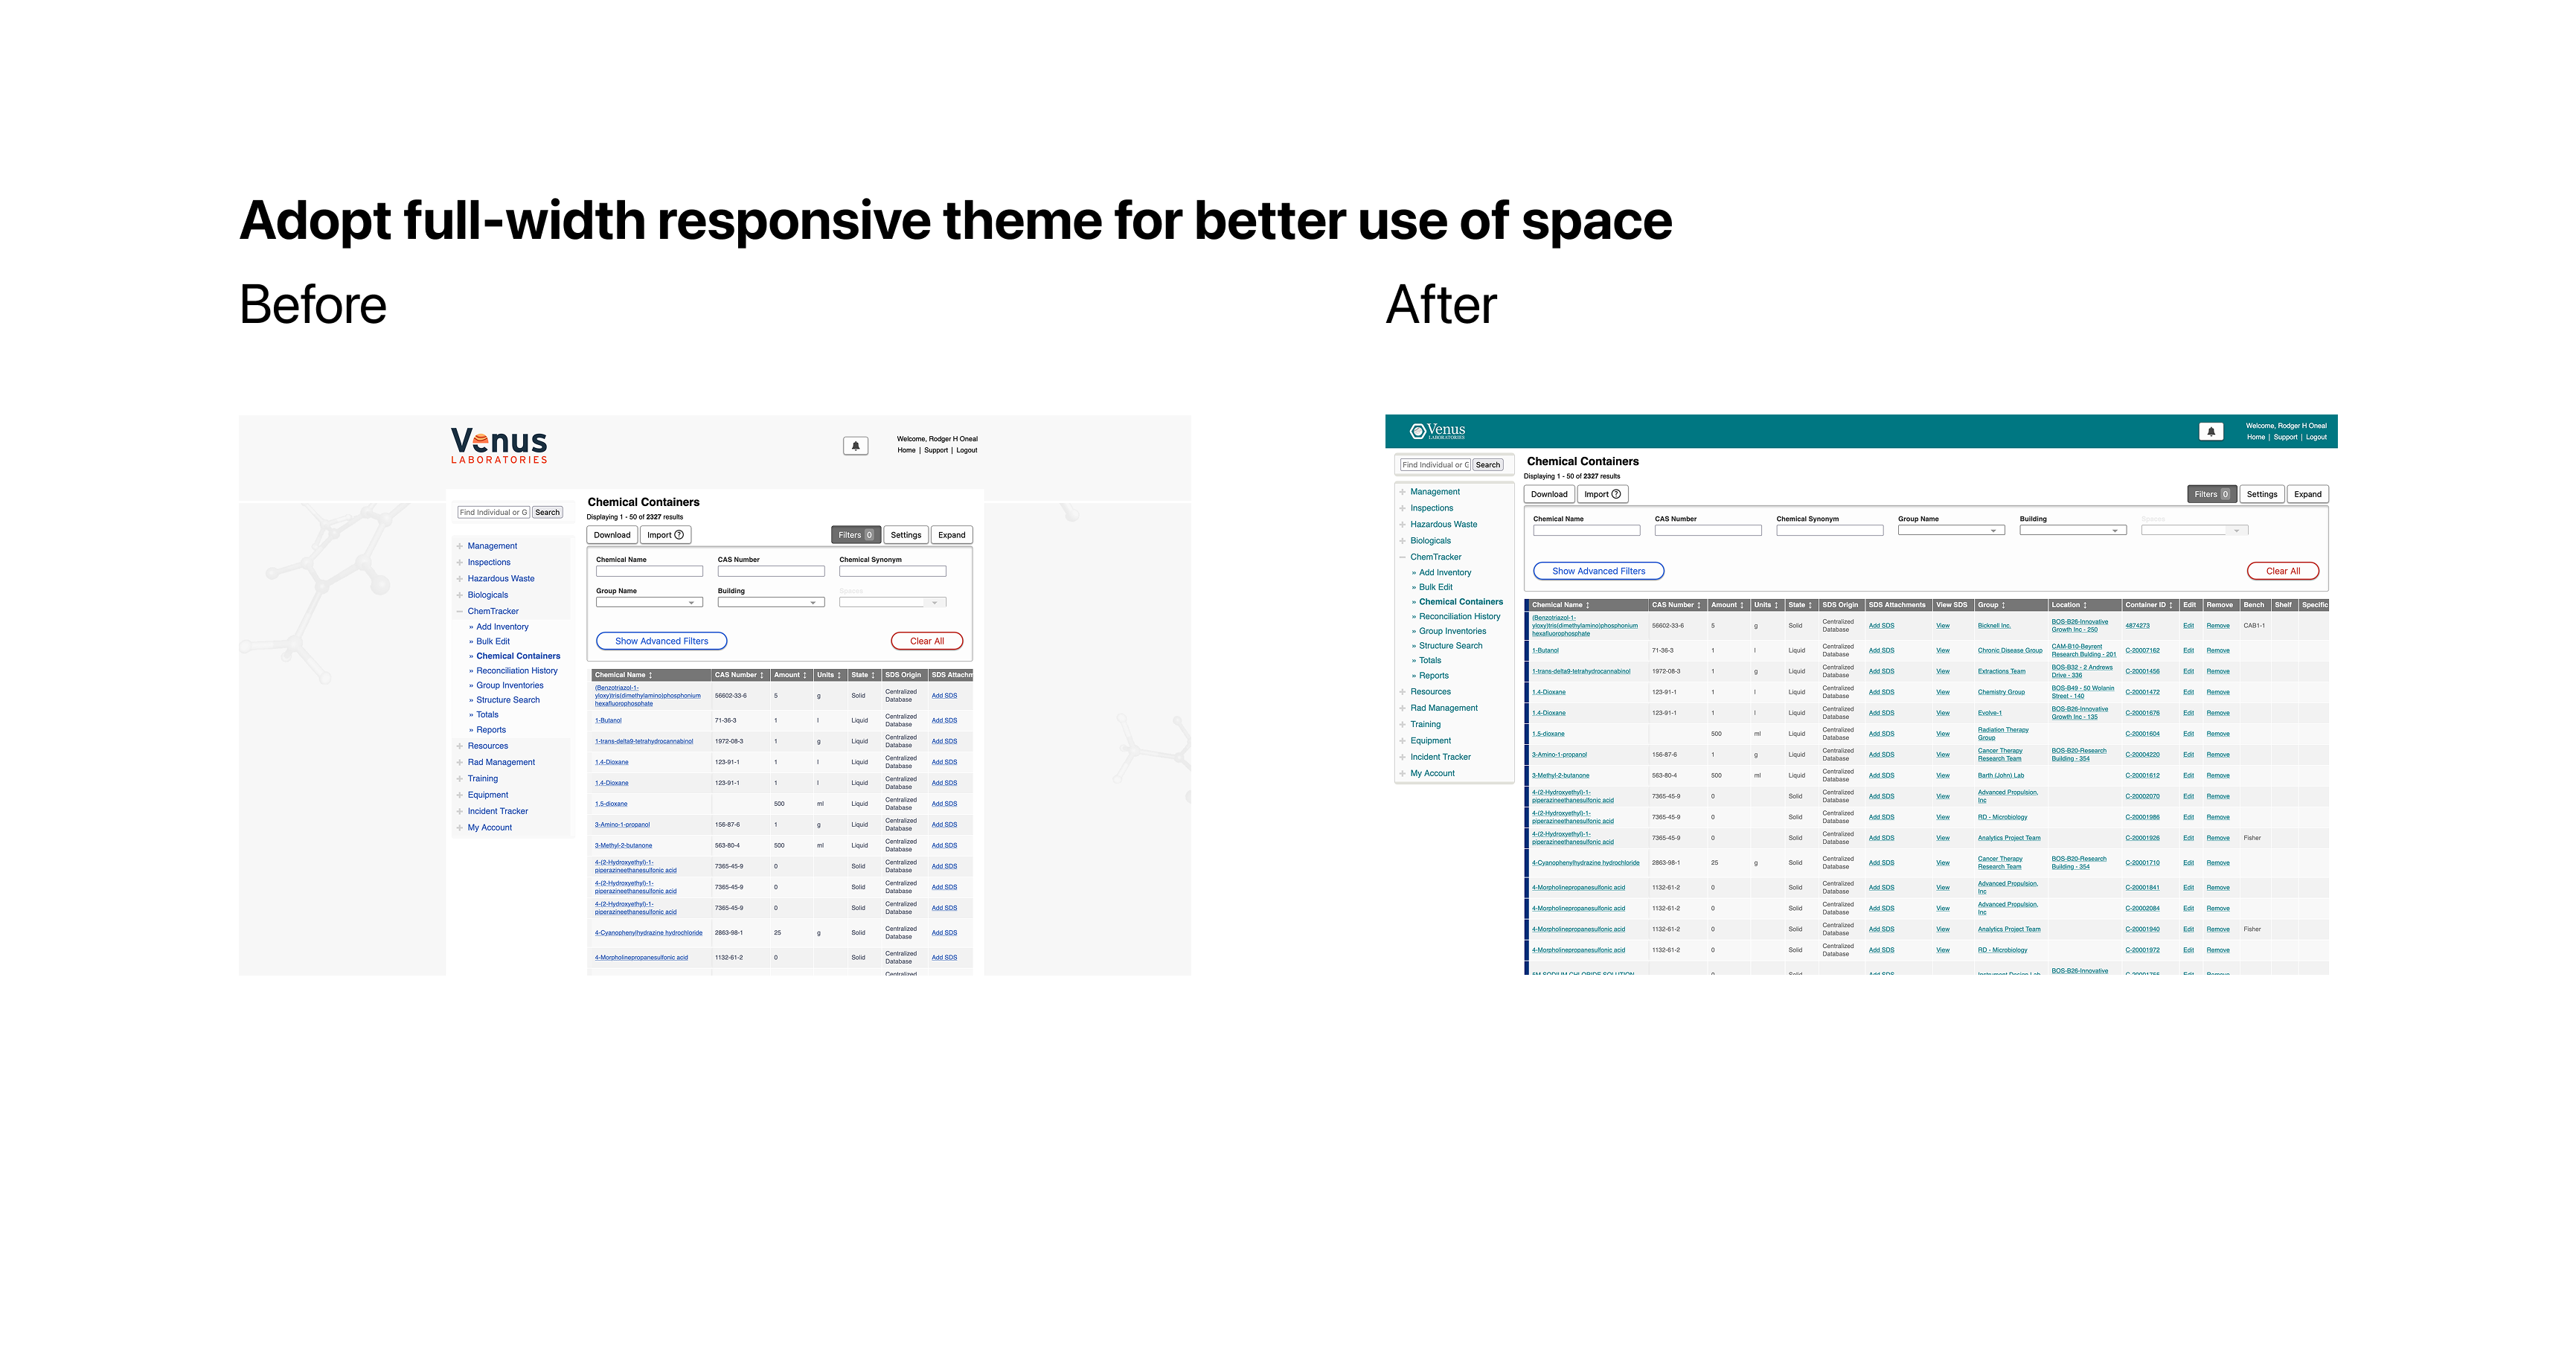Click Show Advanced Filters in After view
The image size is (2576, 1367).
(x=1598, y=571)
